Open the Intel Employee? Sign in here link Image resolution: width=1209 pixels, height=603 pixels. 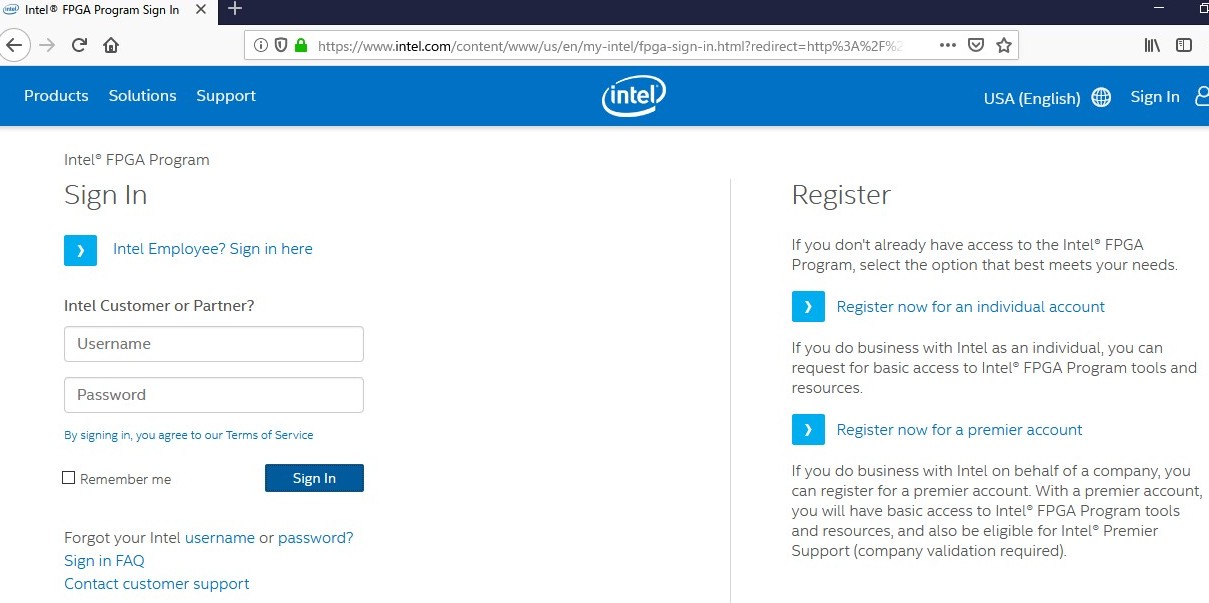click(213, 249)
